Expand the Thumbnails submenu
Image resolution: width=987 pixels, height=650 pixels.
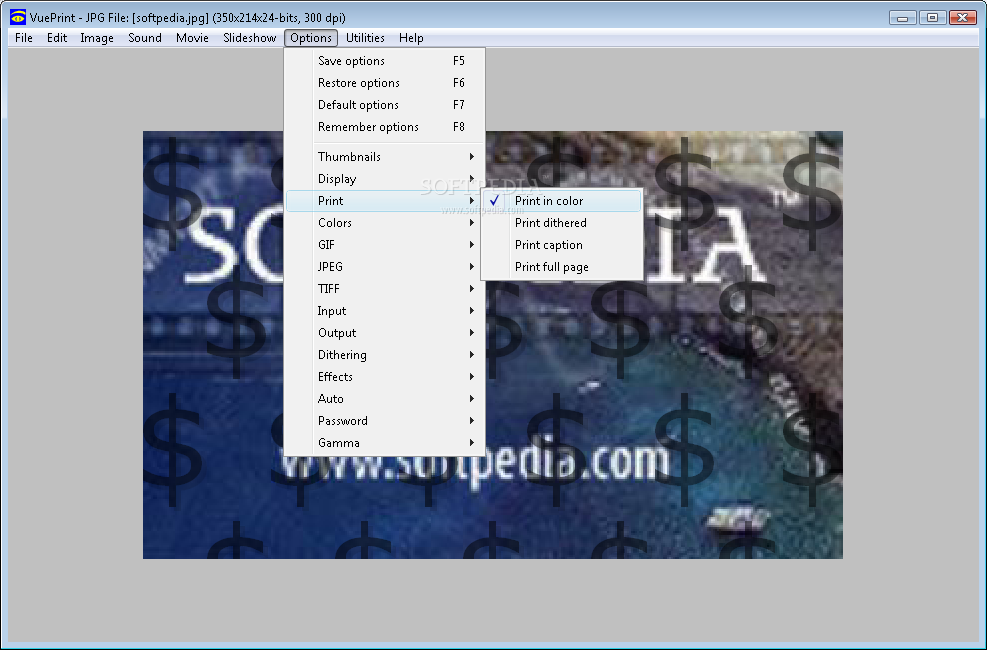tap(385, 157)
